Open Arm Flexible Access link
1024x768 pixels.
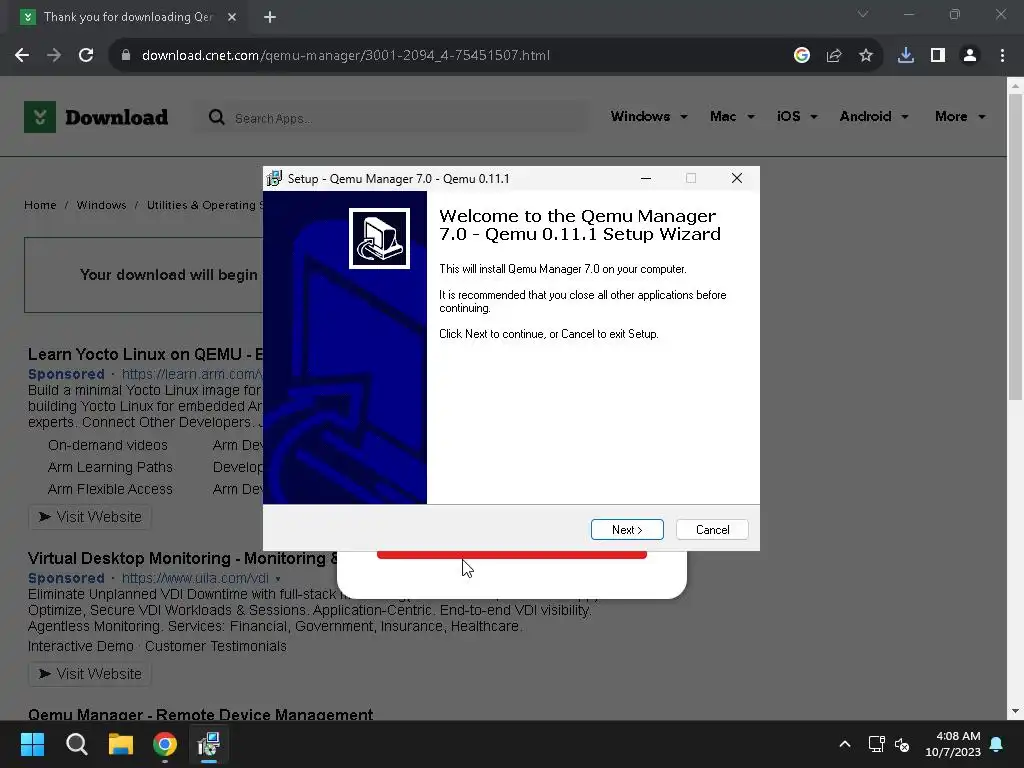(x=110, y=489)
